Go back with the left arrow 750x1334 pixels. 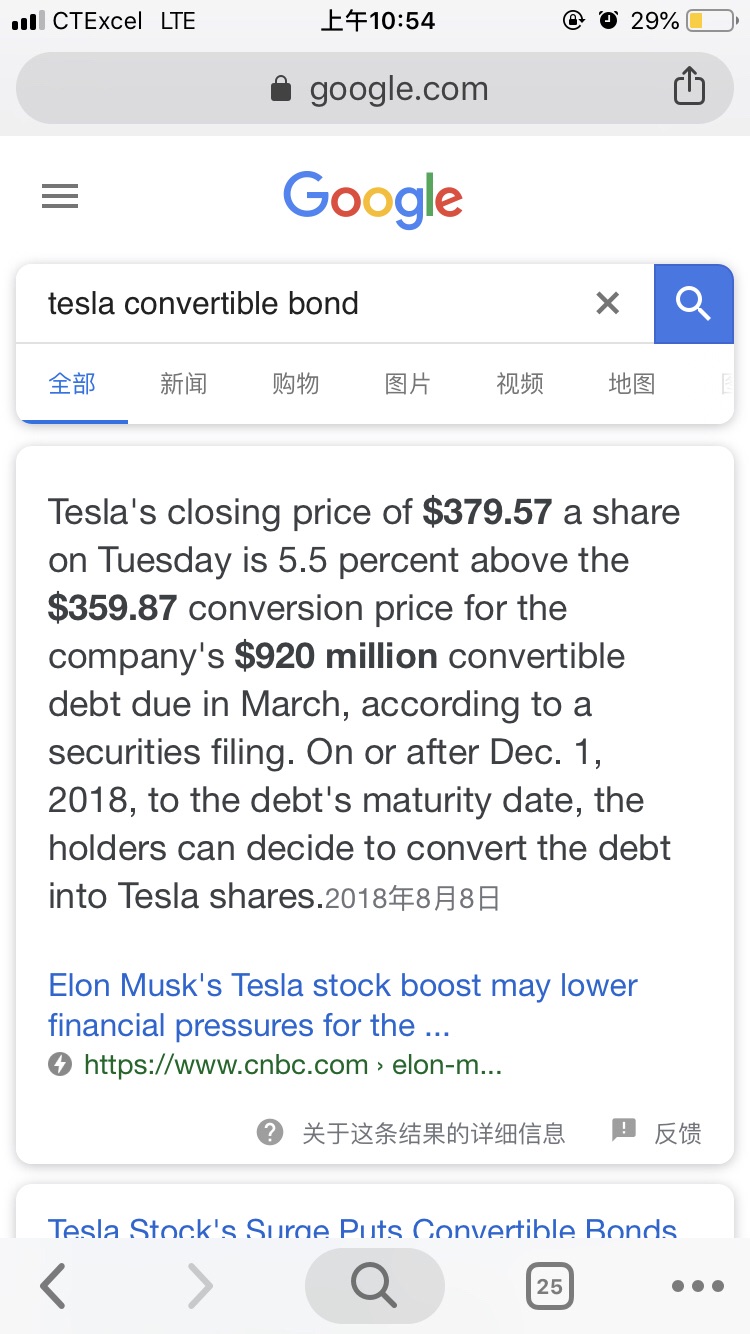[x=53, y=1286]
